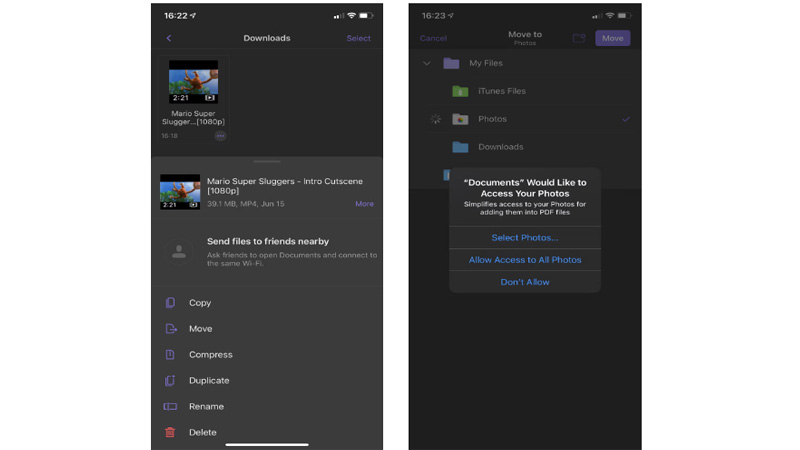The height and width of the screenshot is (450, 800).
Task: Choose Allow Access to All Photos
Action: pyautogui.click(x=525, y=260)
